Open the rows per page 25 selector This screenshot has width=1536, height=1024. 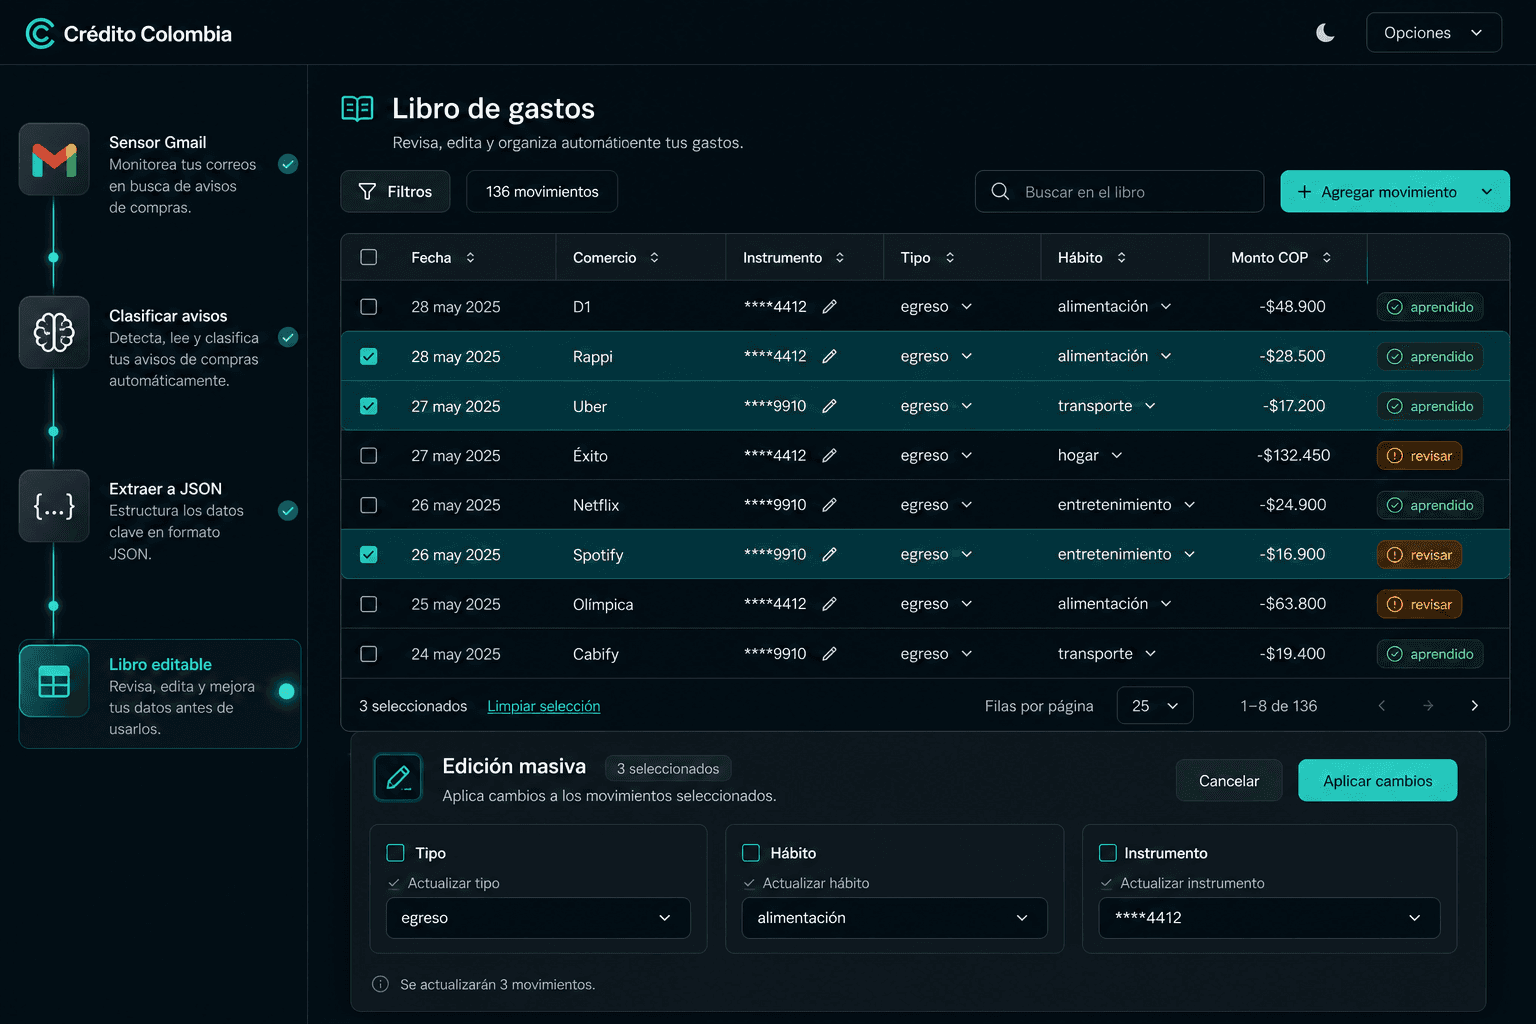coord(1155,706)
